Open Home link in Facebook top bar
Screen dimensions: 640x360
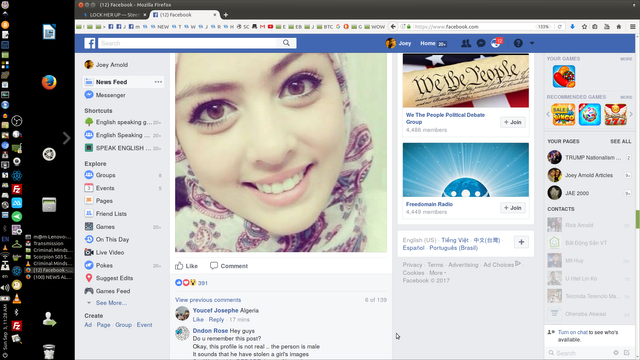click(428, 43)
